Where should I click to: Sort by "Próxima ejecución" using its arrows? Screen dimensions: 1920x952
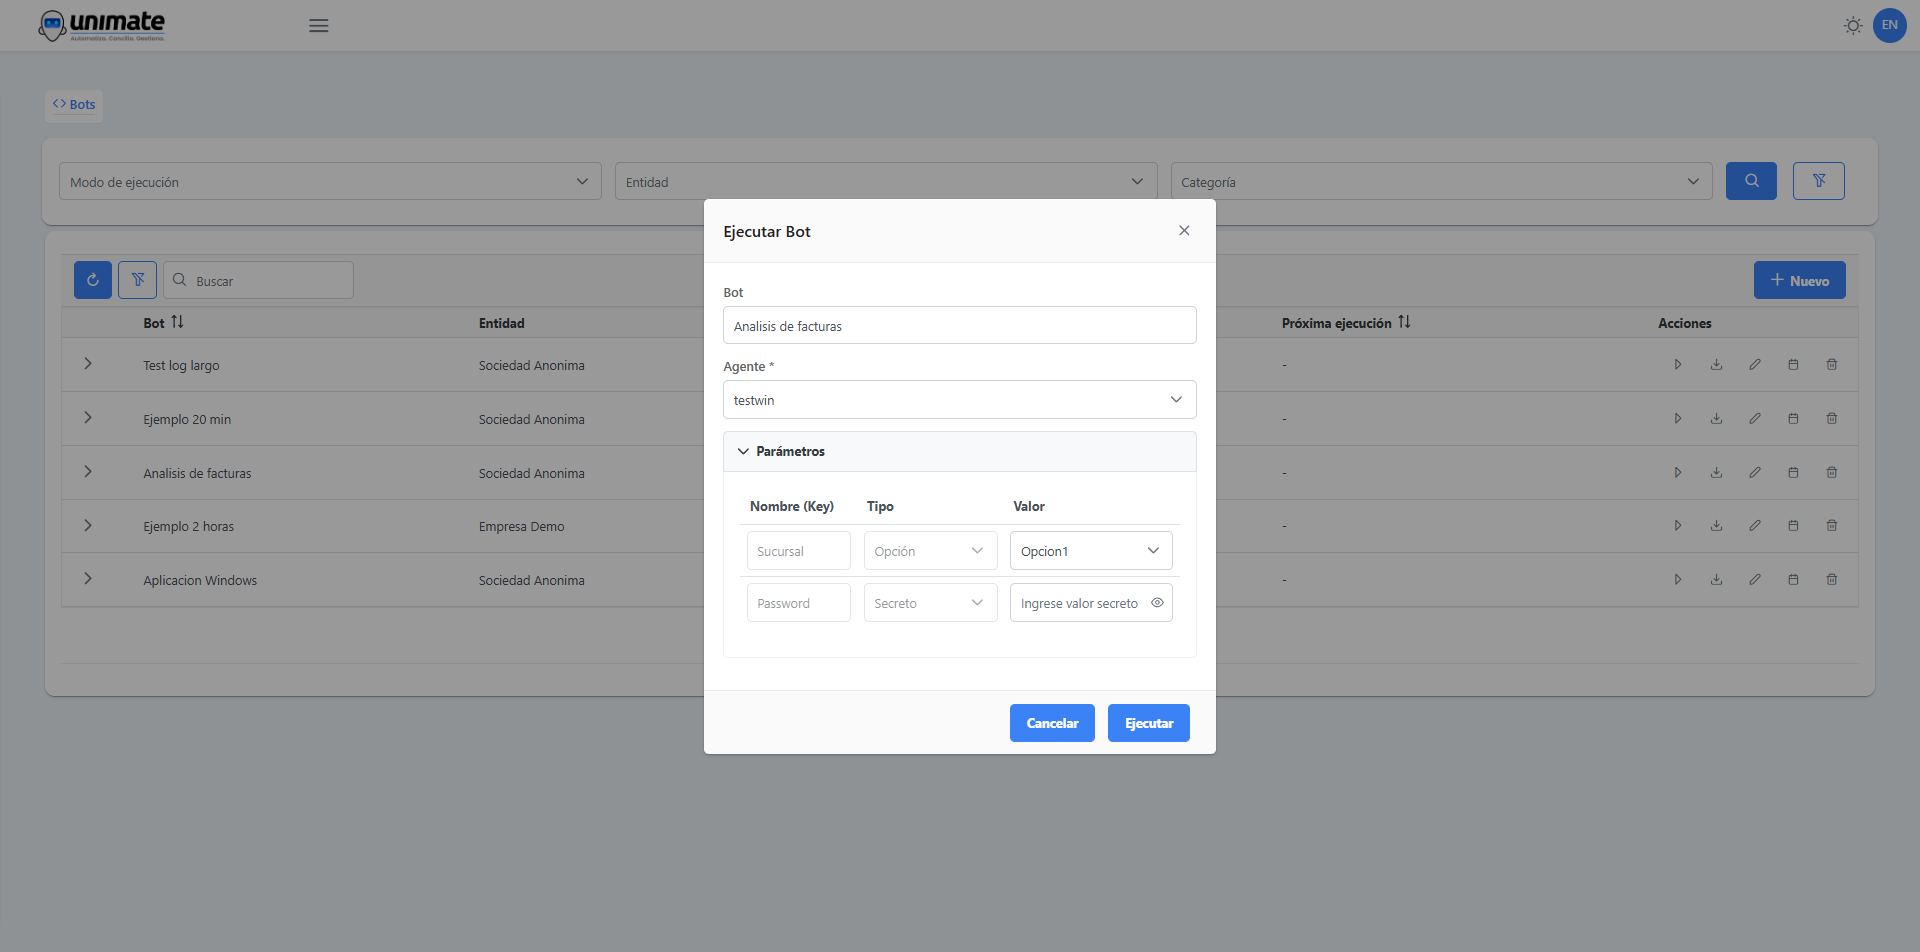pyautogui.click(x=1405, y=322)
